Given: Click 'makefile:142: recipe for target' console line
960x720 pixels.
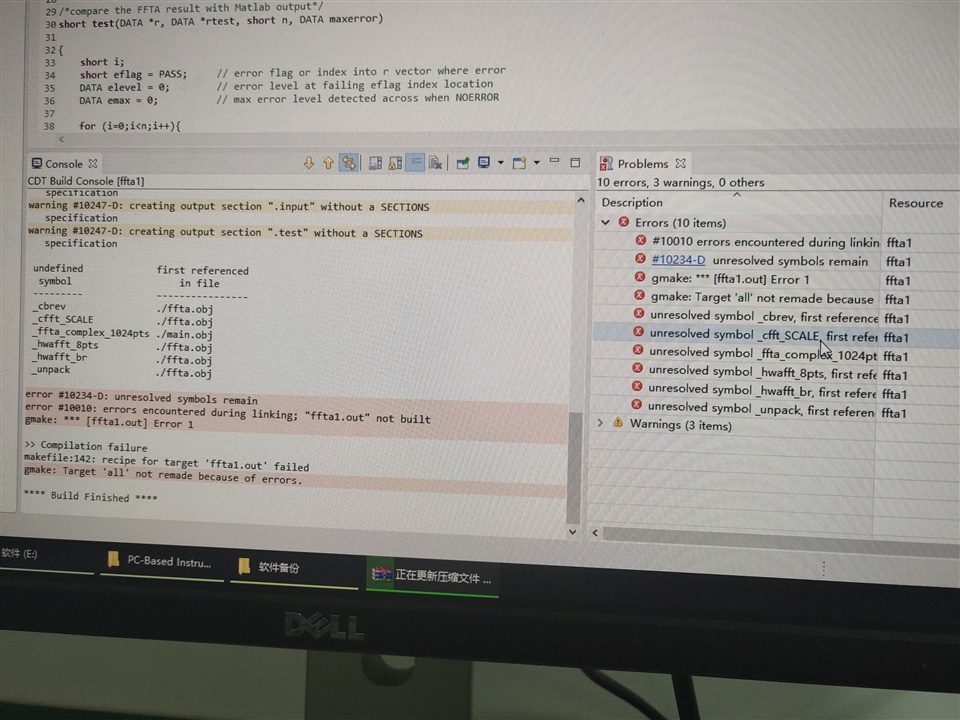Looking at the screenshot, I should (167, 462).
